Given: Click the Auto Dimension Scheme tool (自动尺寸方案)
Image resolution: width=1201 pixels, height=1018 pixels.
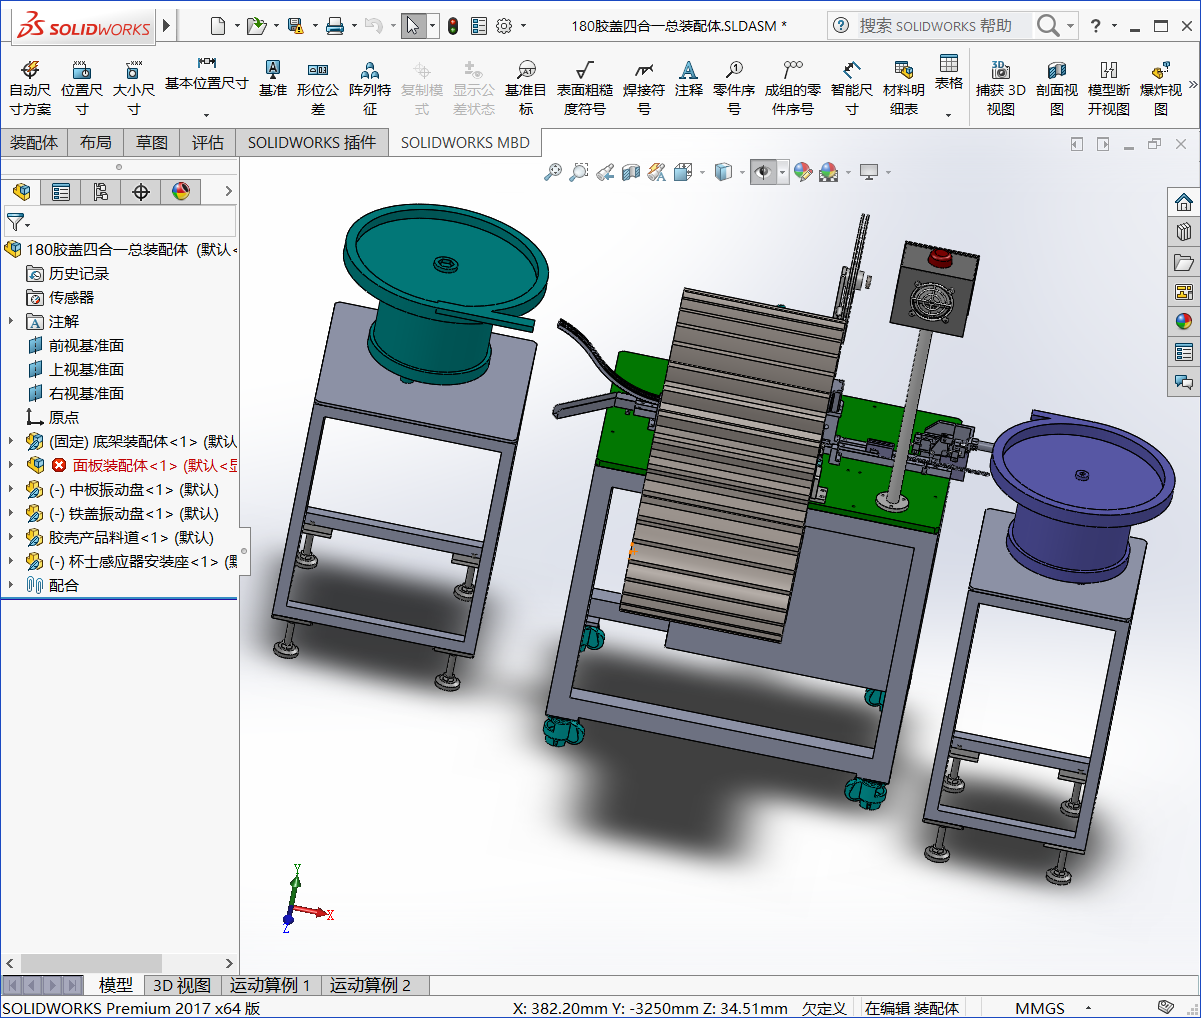Looking at the screenshot, I should point(30,87).
